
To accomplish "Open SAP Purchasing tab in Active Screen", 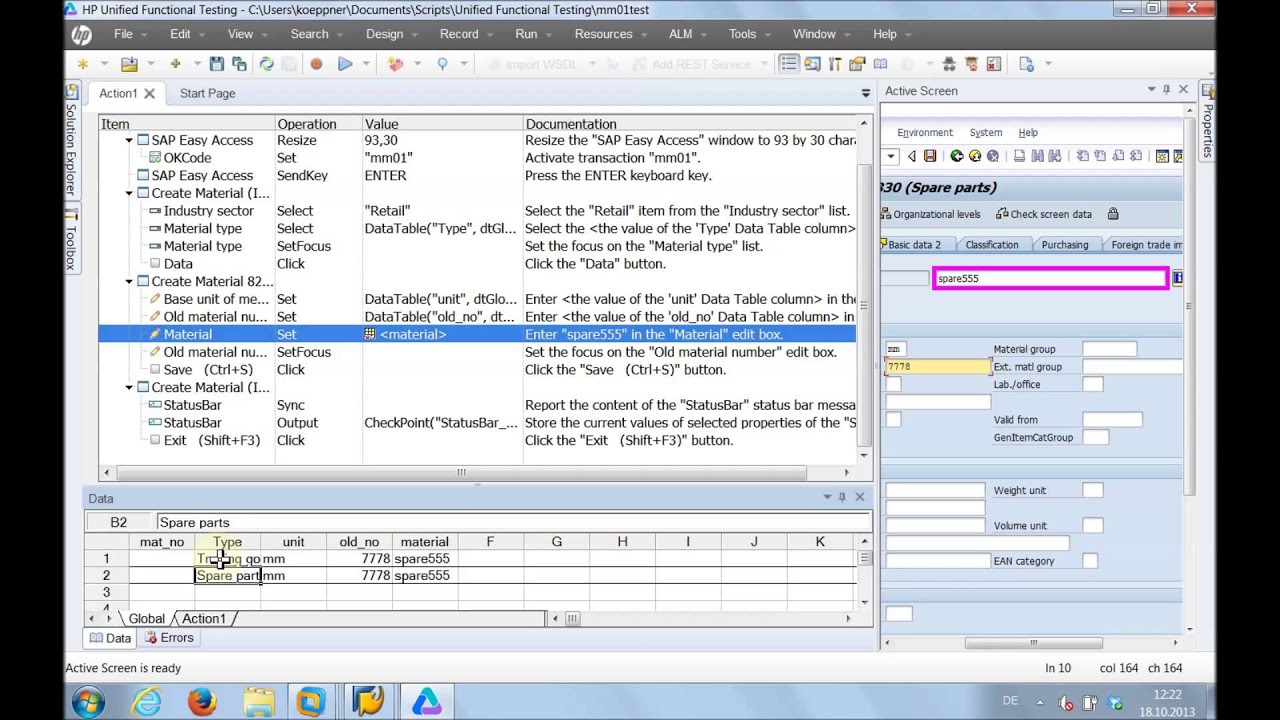I will click(x=1064, y=245).
